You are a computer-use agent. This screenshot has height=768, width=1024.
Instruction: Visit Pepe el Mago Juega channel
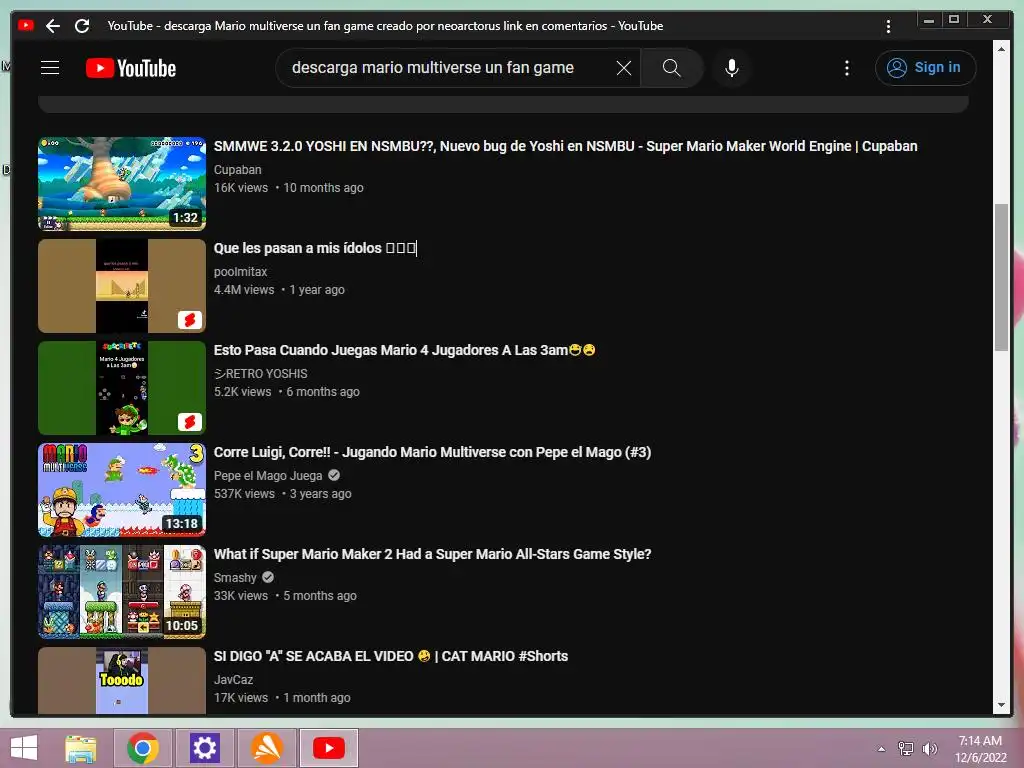pos(268,475)
